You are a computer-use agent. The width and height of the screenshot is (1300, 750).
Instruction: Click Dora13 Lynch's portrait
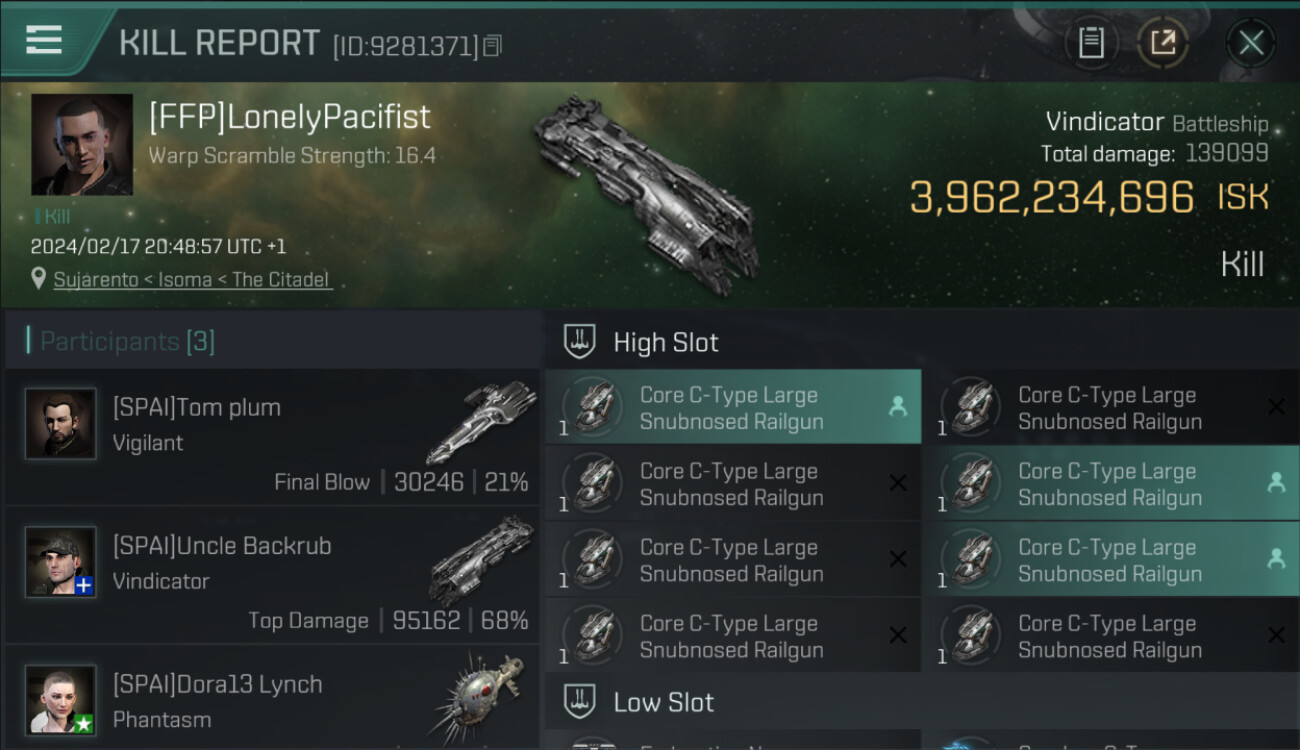[61, 700]
